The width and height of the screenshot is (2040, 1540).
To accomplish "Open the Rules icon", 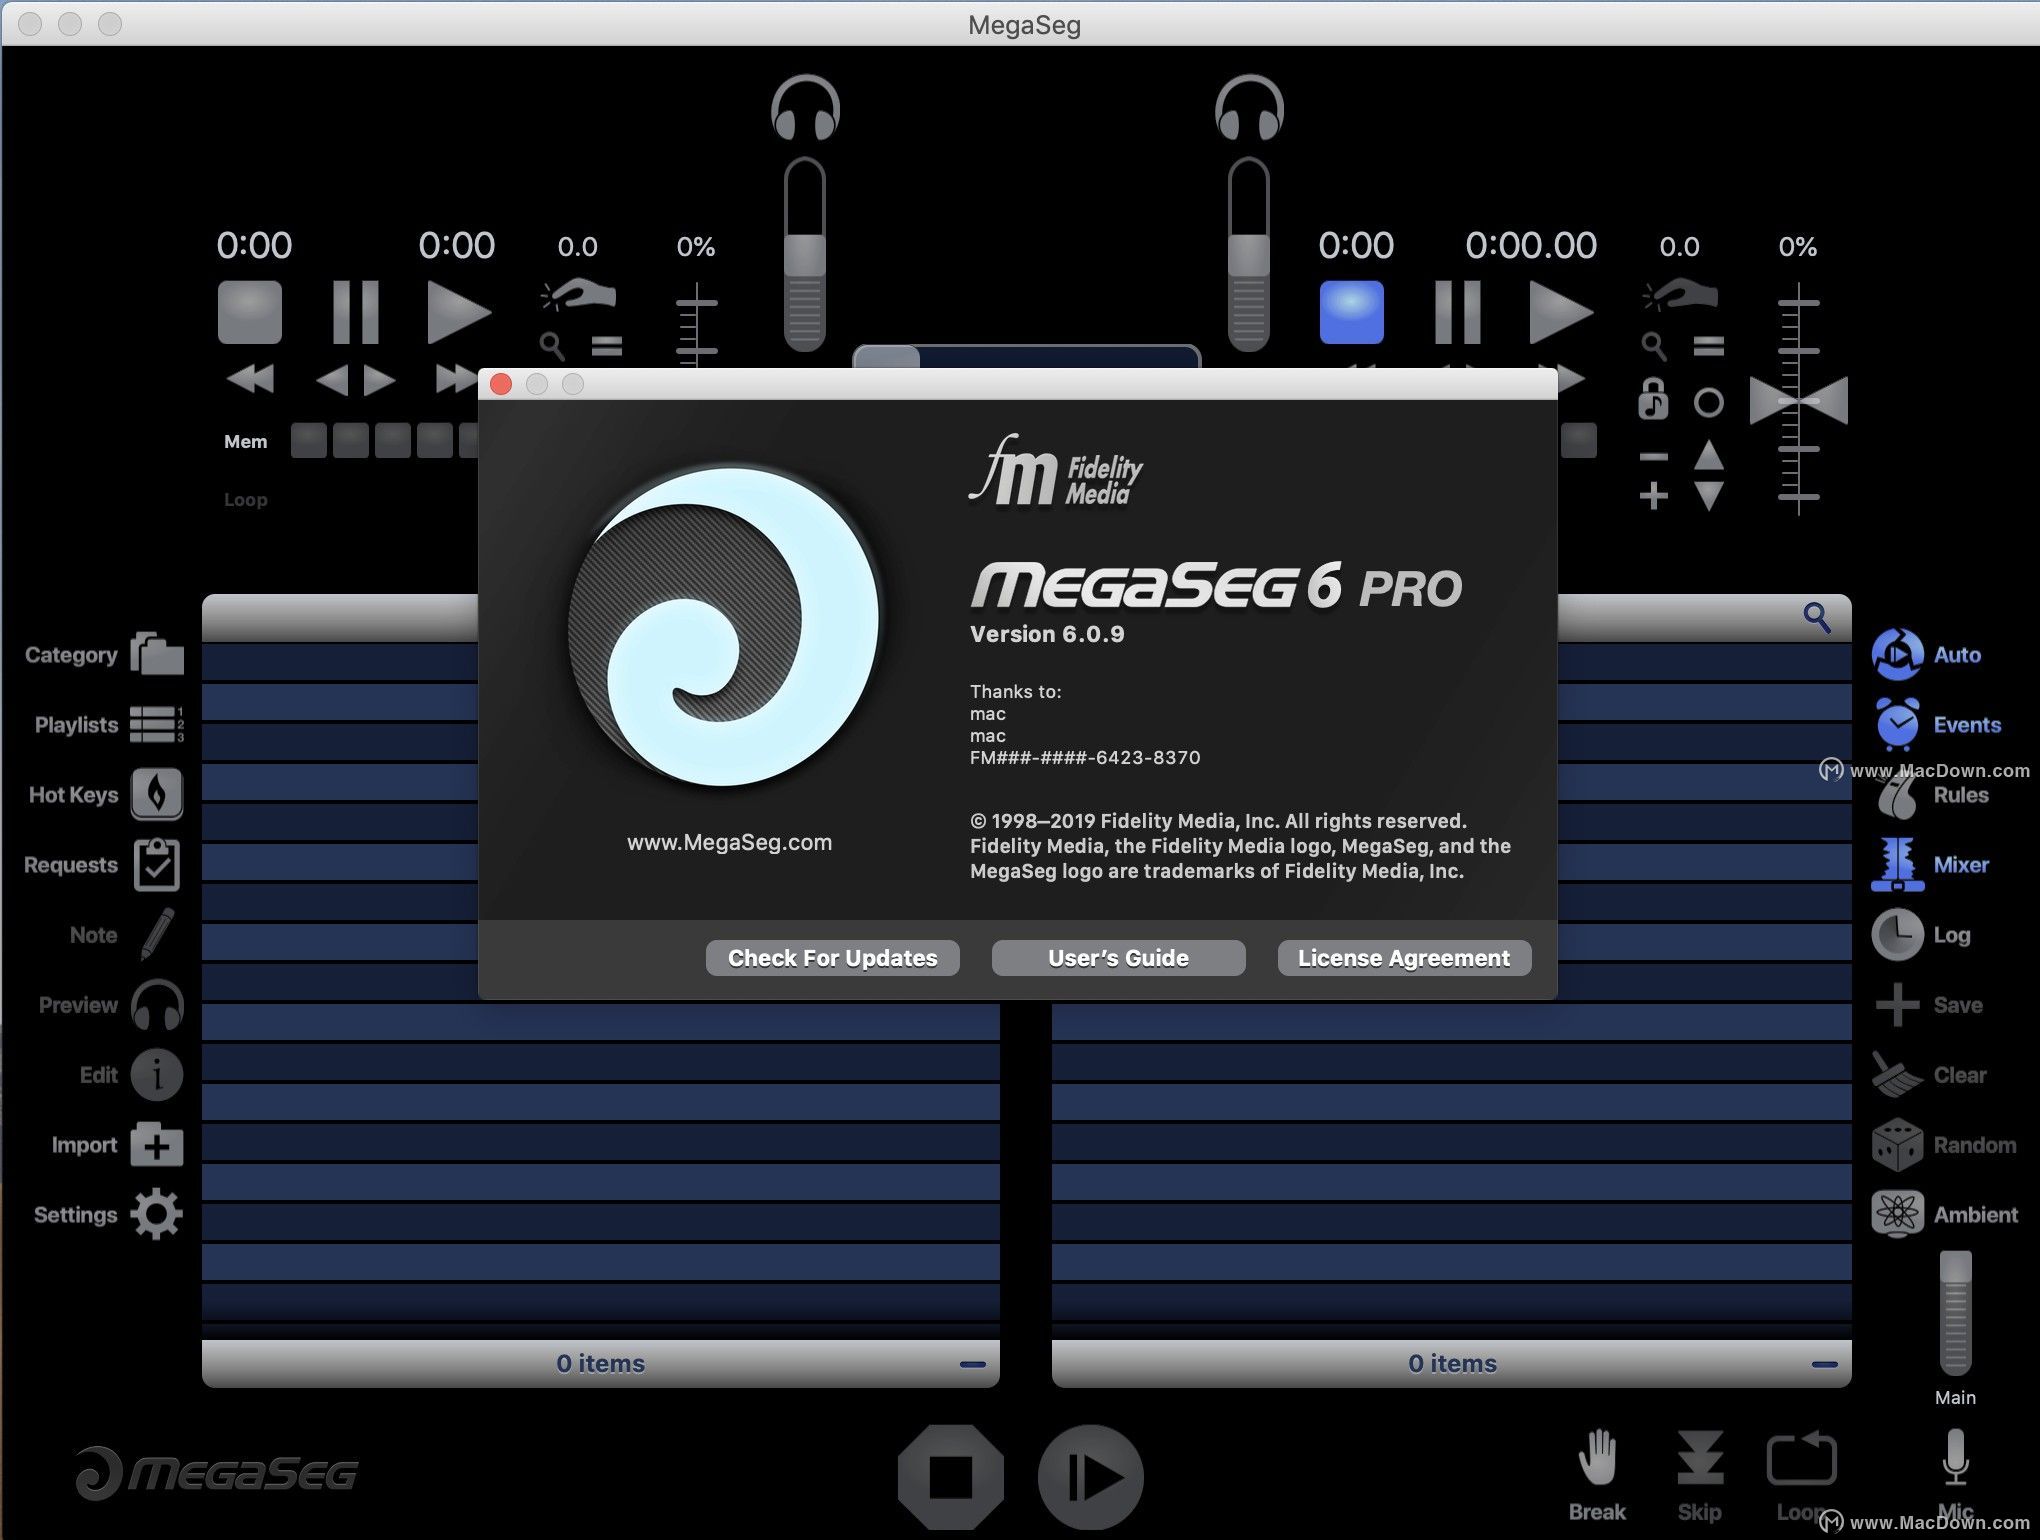I will 1897,794.
